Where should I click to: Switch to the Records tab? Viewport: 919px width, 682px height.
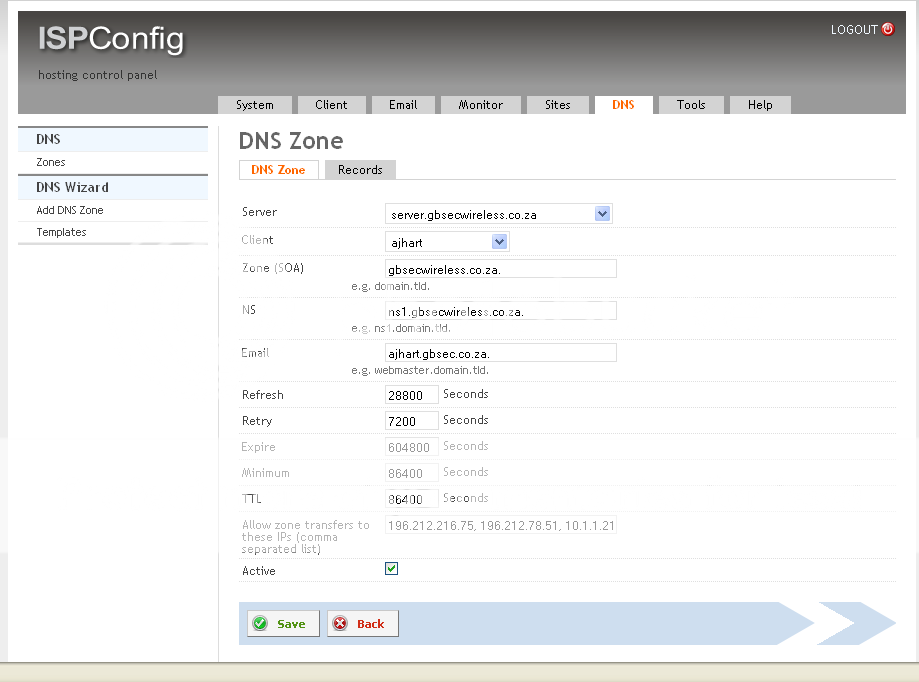(x=359, y=170)
